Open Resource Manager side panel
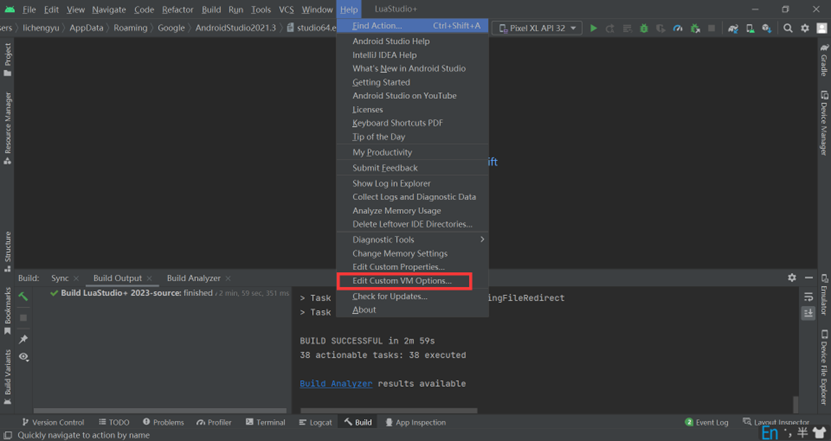The image size is (831, 441). click(7, 128)
